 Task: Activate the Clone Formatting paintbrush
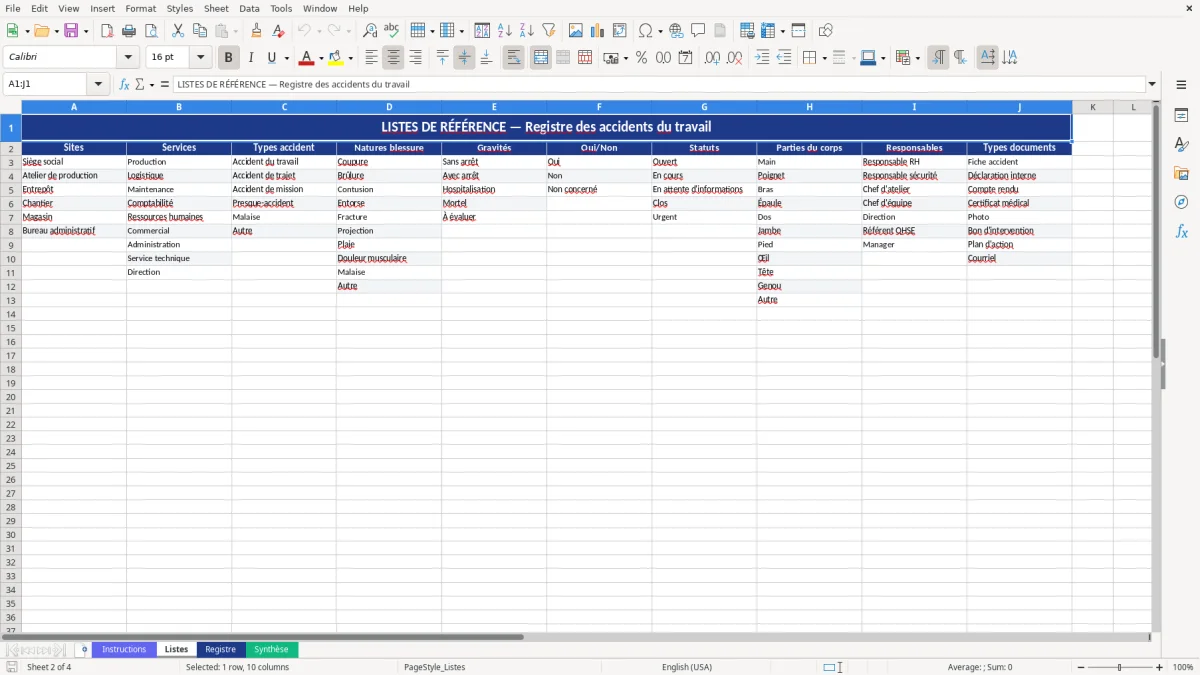(256, 31)
